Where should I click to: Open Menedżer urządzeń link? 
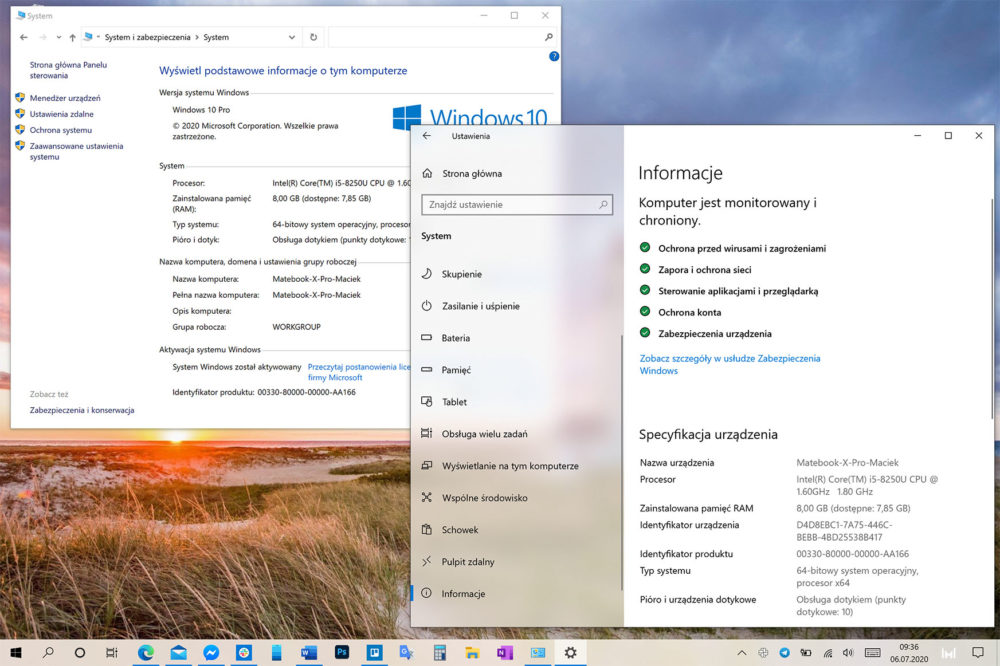point(65,98)
